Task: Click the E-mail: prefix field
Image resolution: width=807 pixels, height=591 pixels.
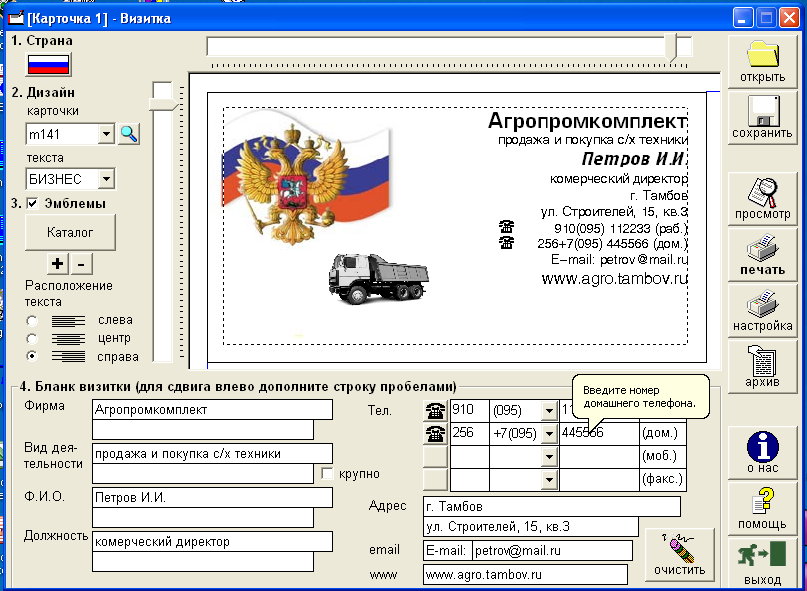Action: [448, 550]
